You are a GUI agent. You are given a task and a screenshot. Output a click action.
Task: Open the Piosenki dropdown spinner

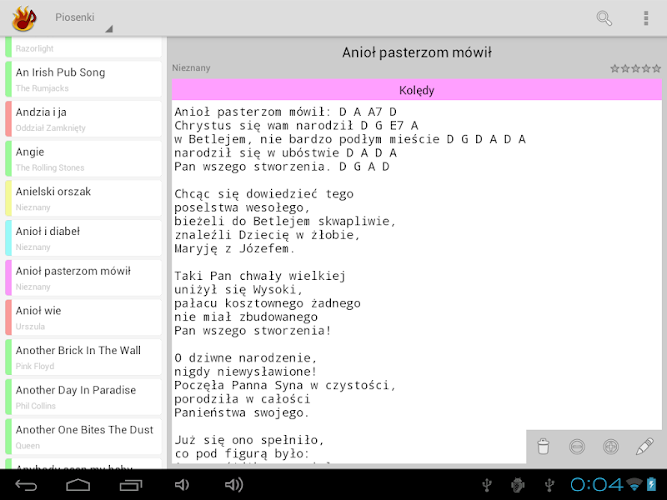(83, 18)
